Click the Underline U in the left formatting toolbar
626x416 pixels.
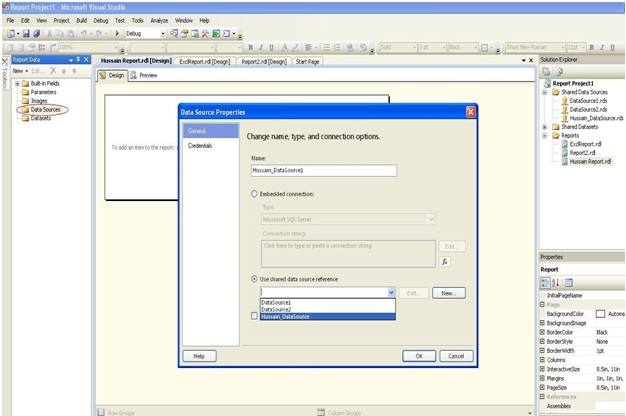271,48
